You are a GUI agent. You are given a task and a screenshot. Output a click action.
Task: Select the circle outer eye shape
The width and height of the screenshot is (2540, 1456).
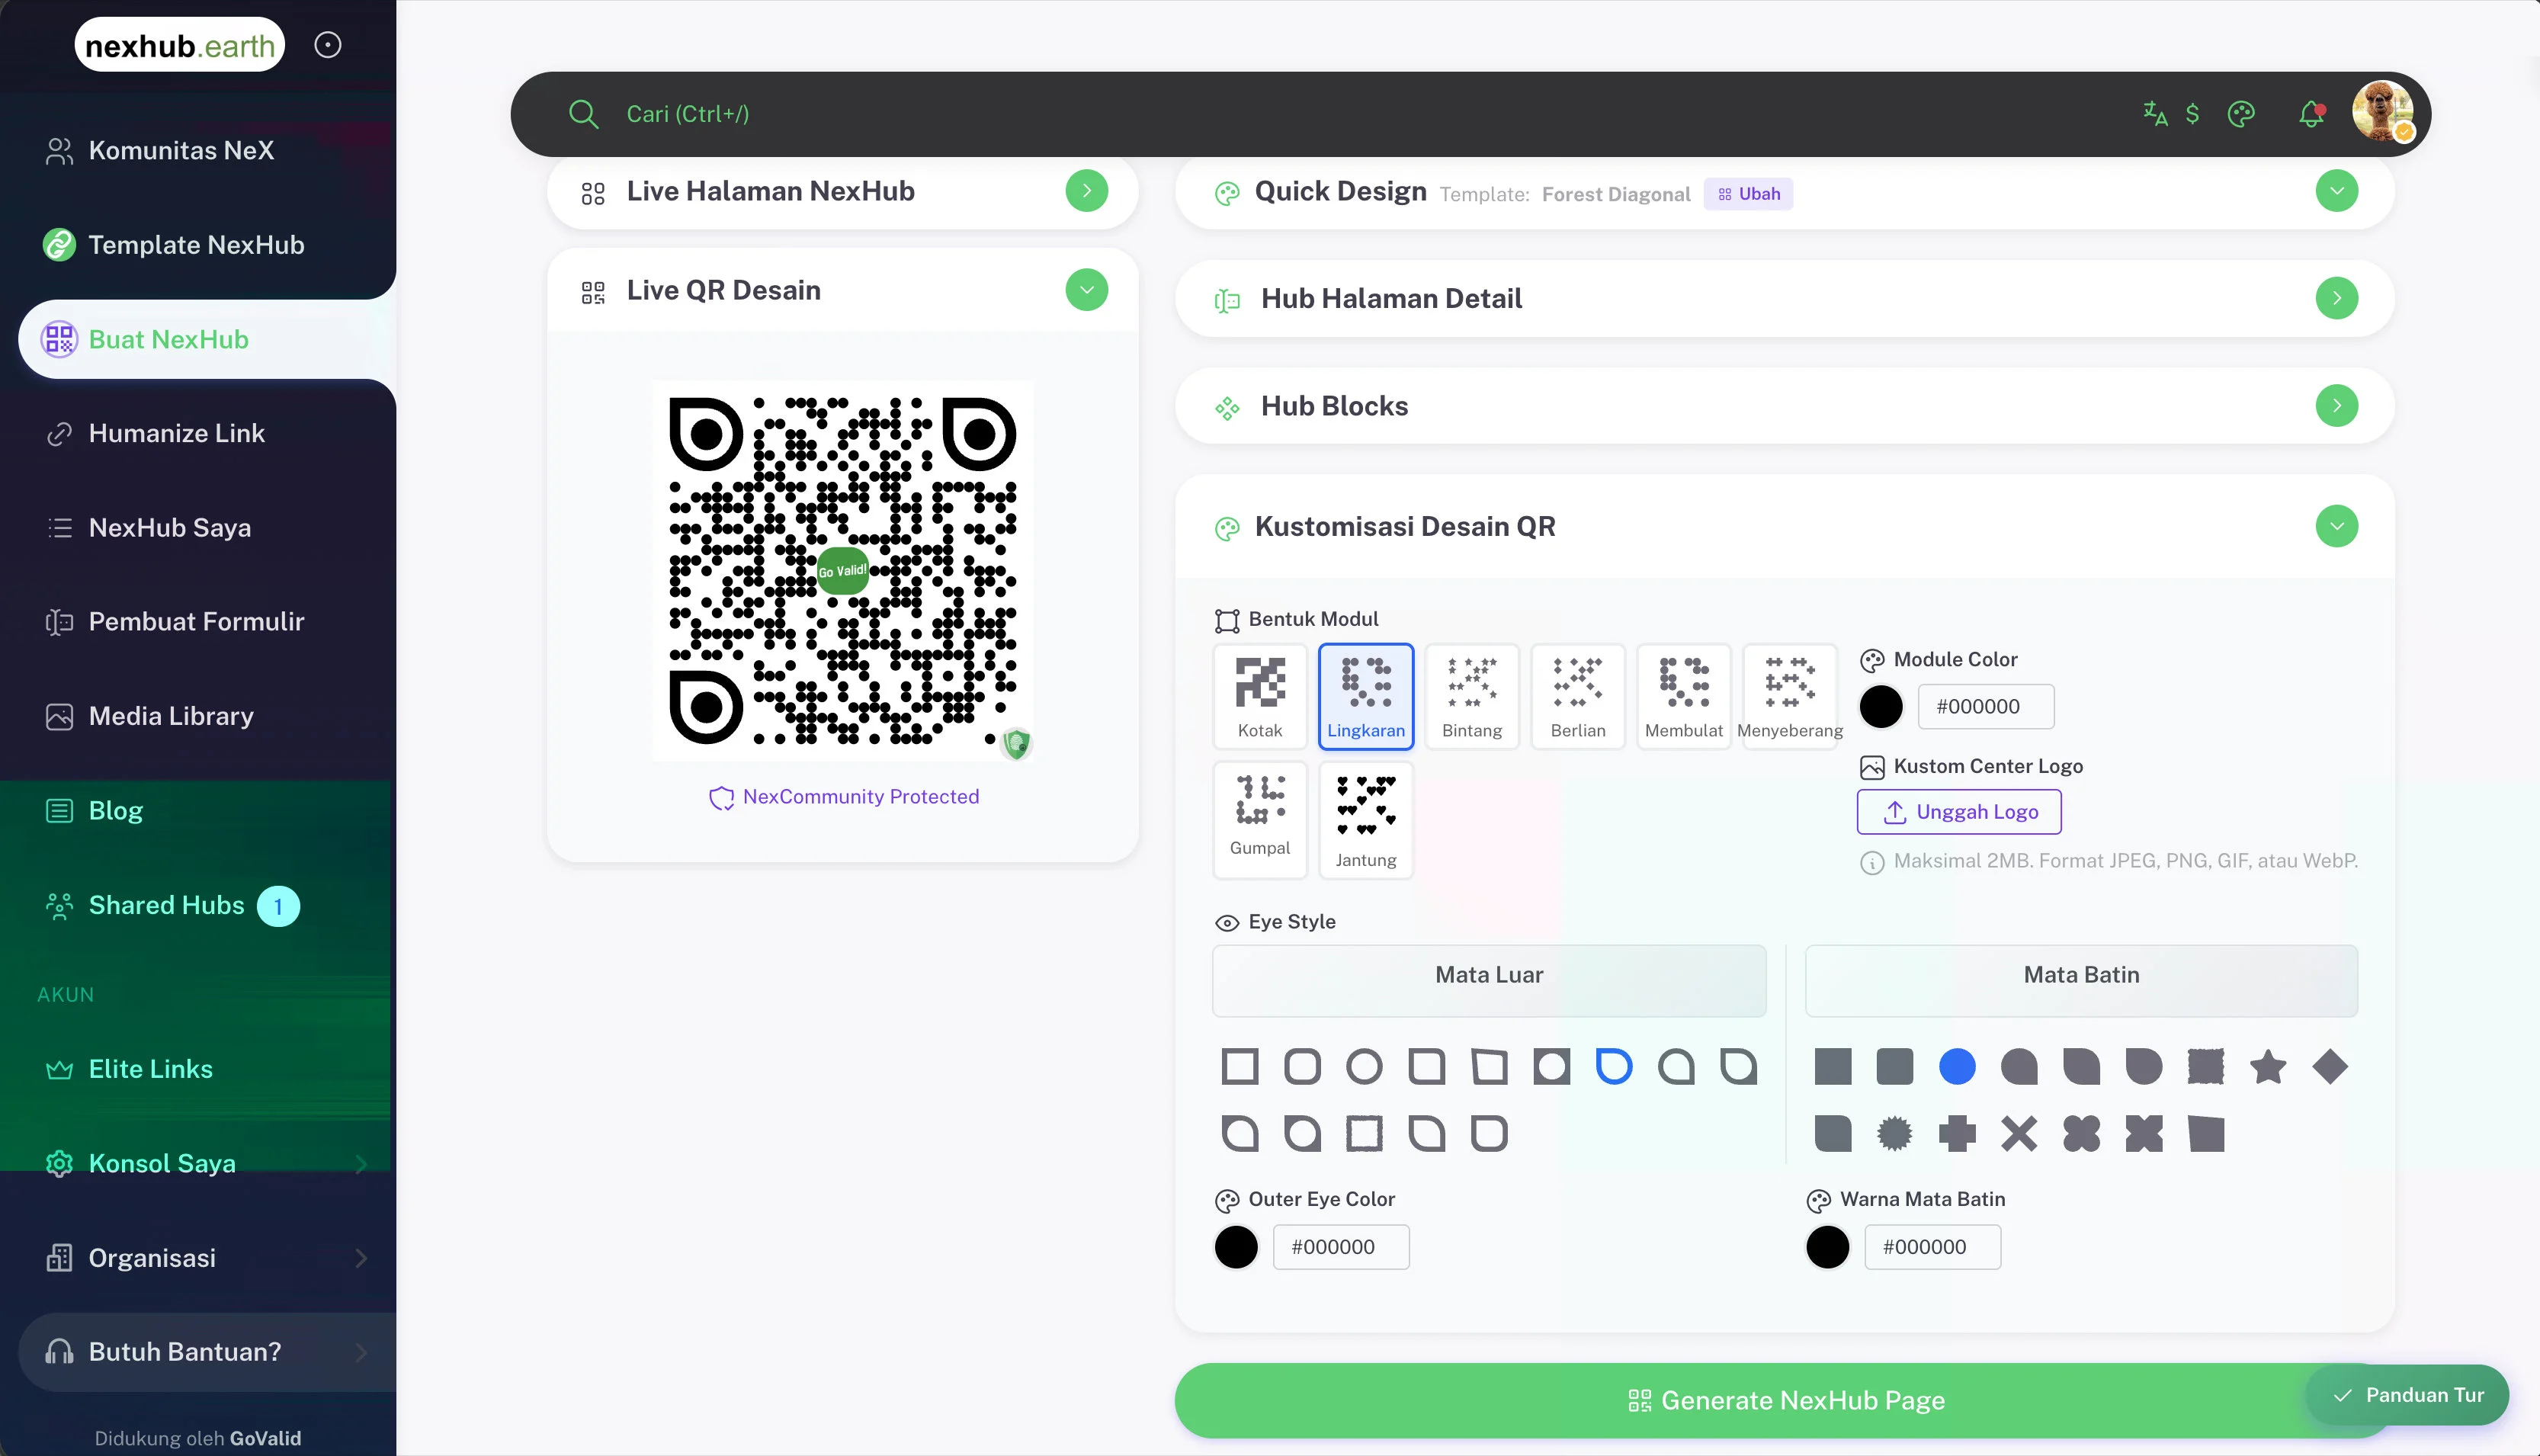click(x=1364, y=1066)
